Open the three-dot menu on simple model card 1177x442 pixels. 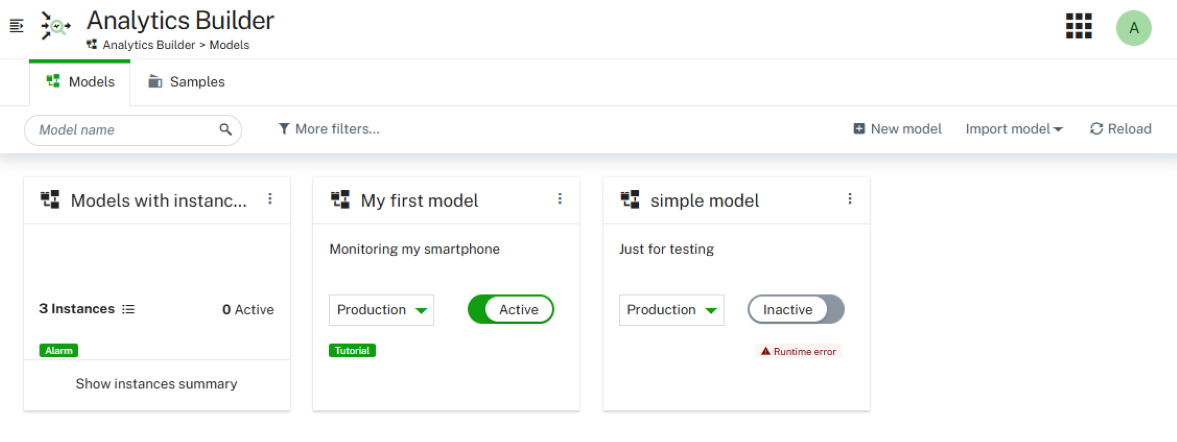coord(850,199)
